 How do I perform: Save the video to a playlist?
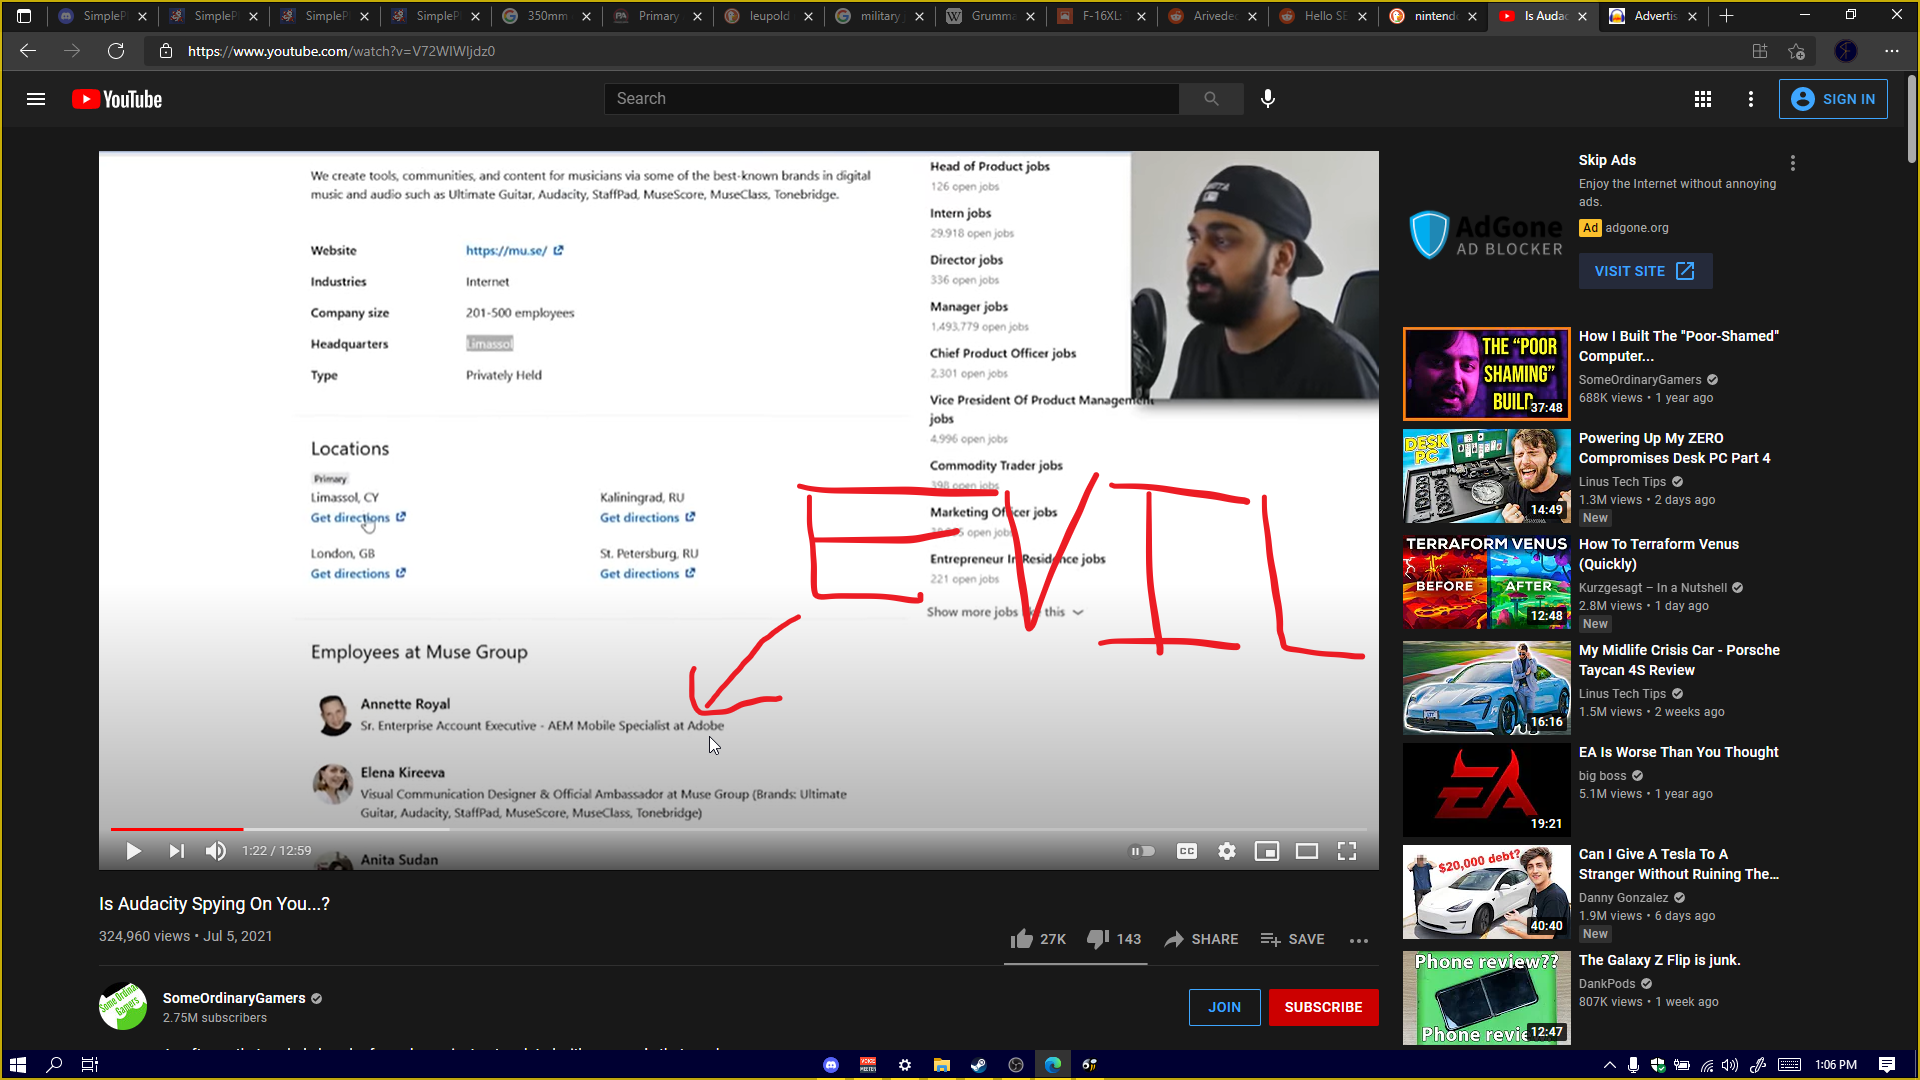[1292, 939]
